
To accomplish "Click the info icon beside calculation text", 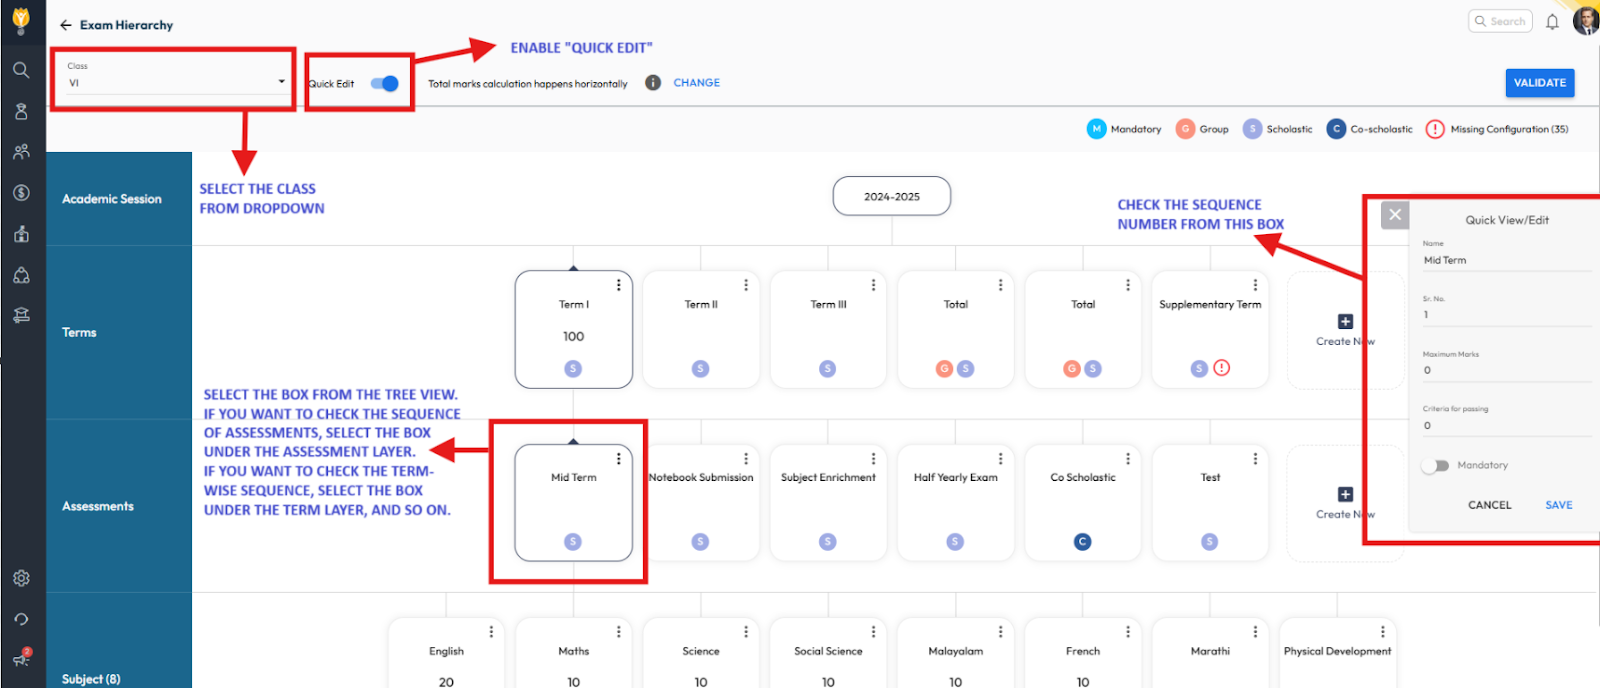I will tap(653, 83).
